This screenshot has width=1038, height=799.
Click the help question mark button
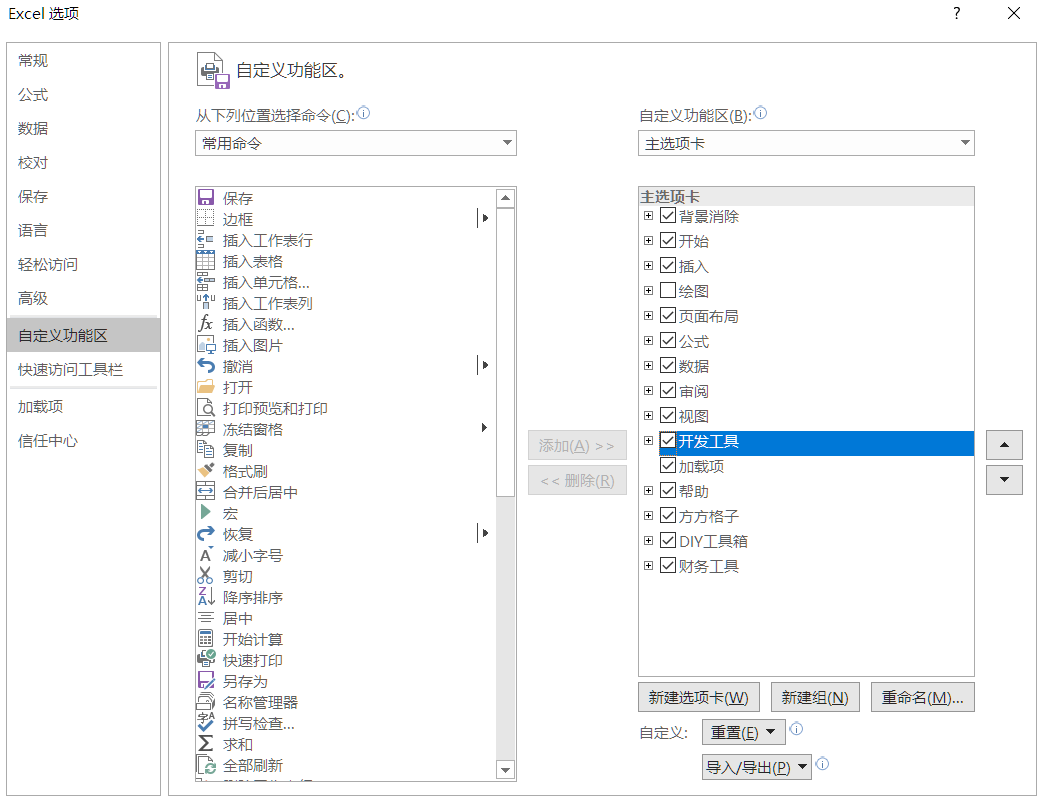(x=957, y=13)
